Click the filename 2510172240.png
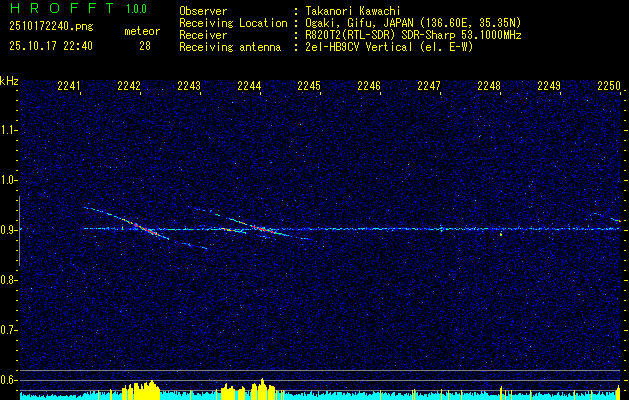Image resolution: width=629 pixels, height=400 pixels. pyautogui.click(x=51, y=27)
